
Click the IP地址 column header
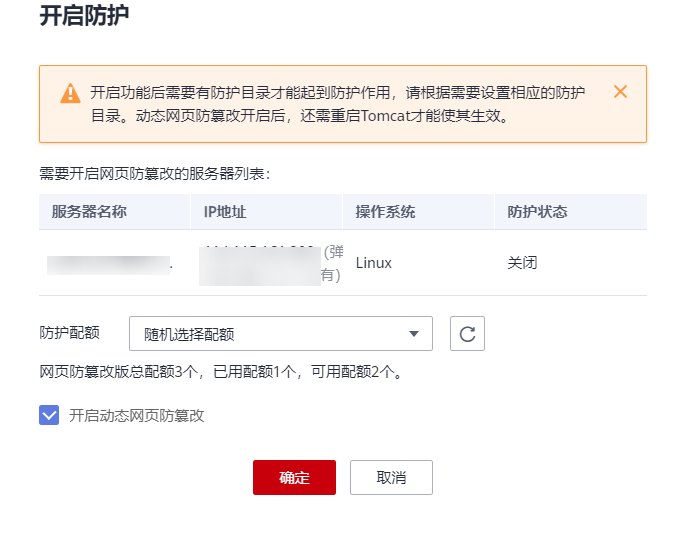click(223, 212)
